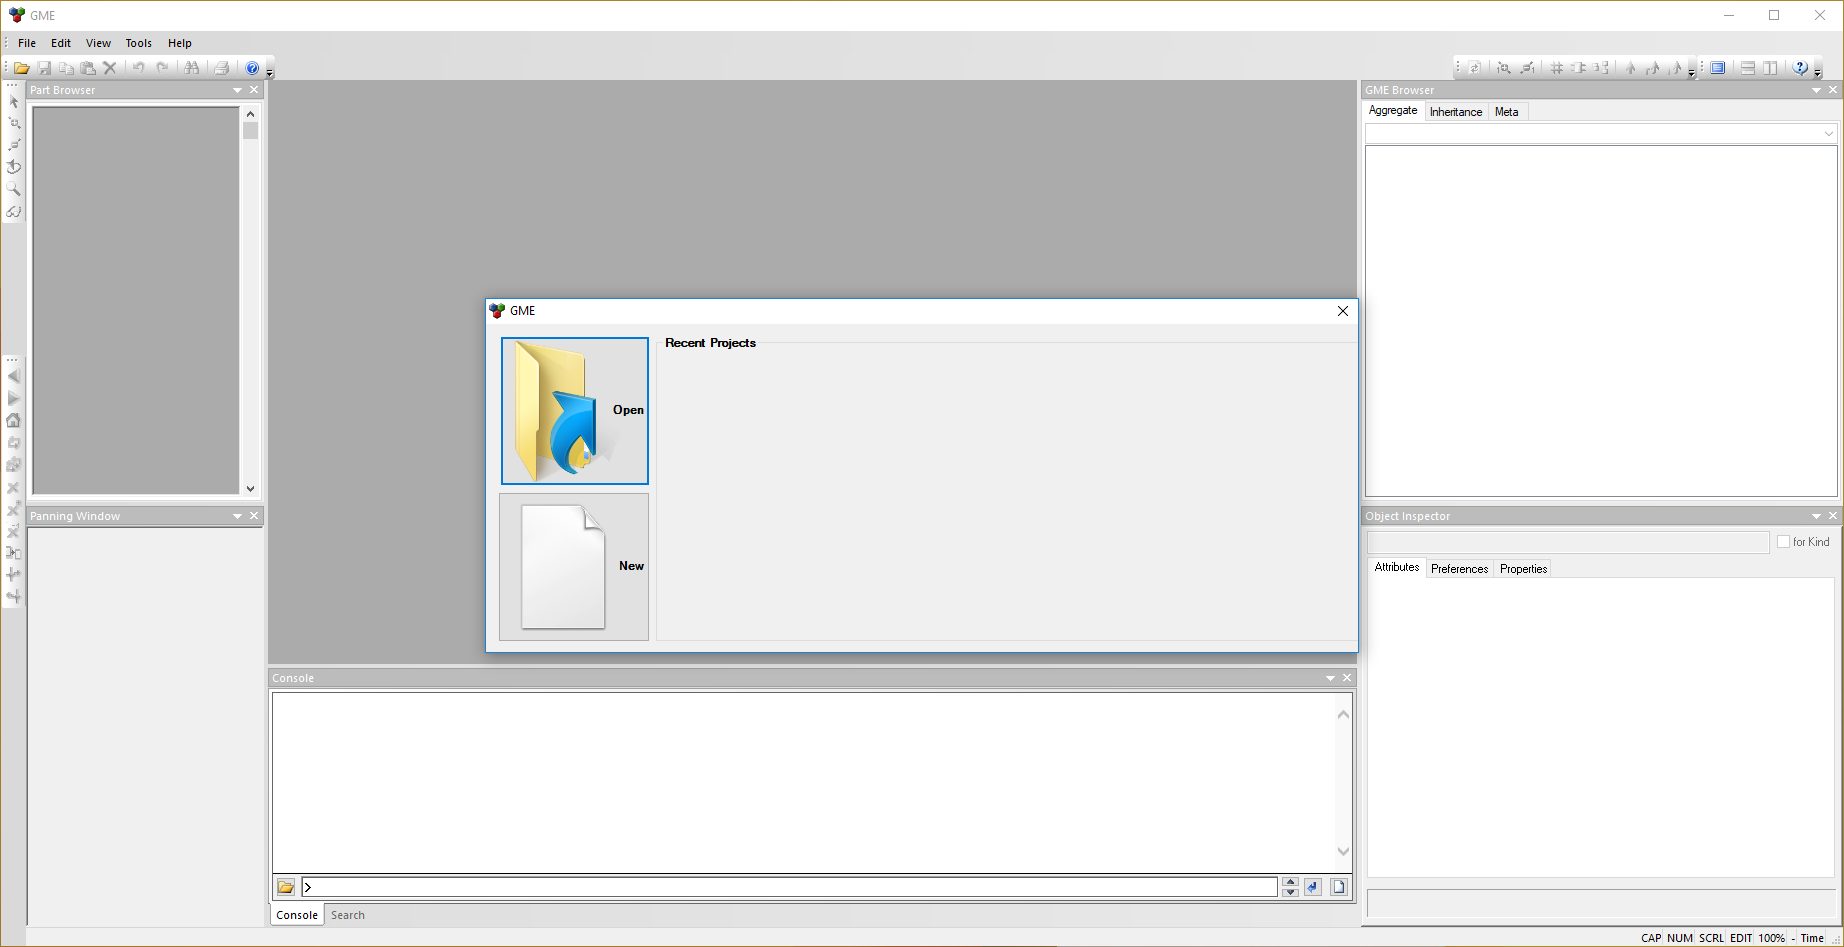The width and height of the screenshot is (1844, 947).
Task: Open Part Browser panel options dropdown arrow
Action: tap(237, 90)
